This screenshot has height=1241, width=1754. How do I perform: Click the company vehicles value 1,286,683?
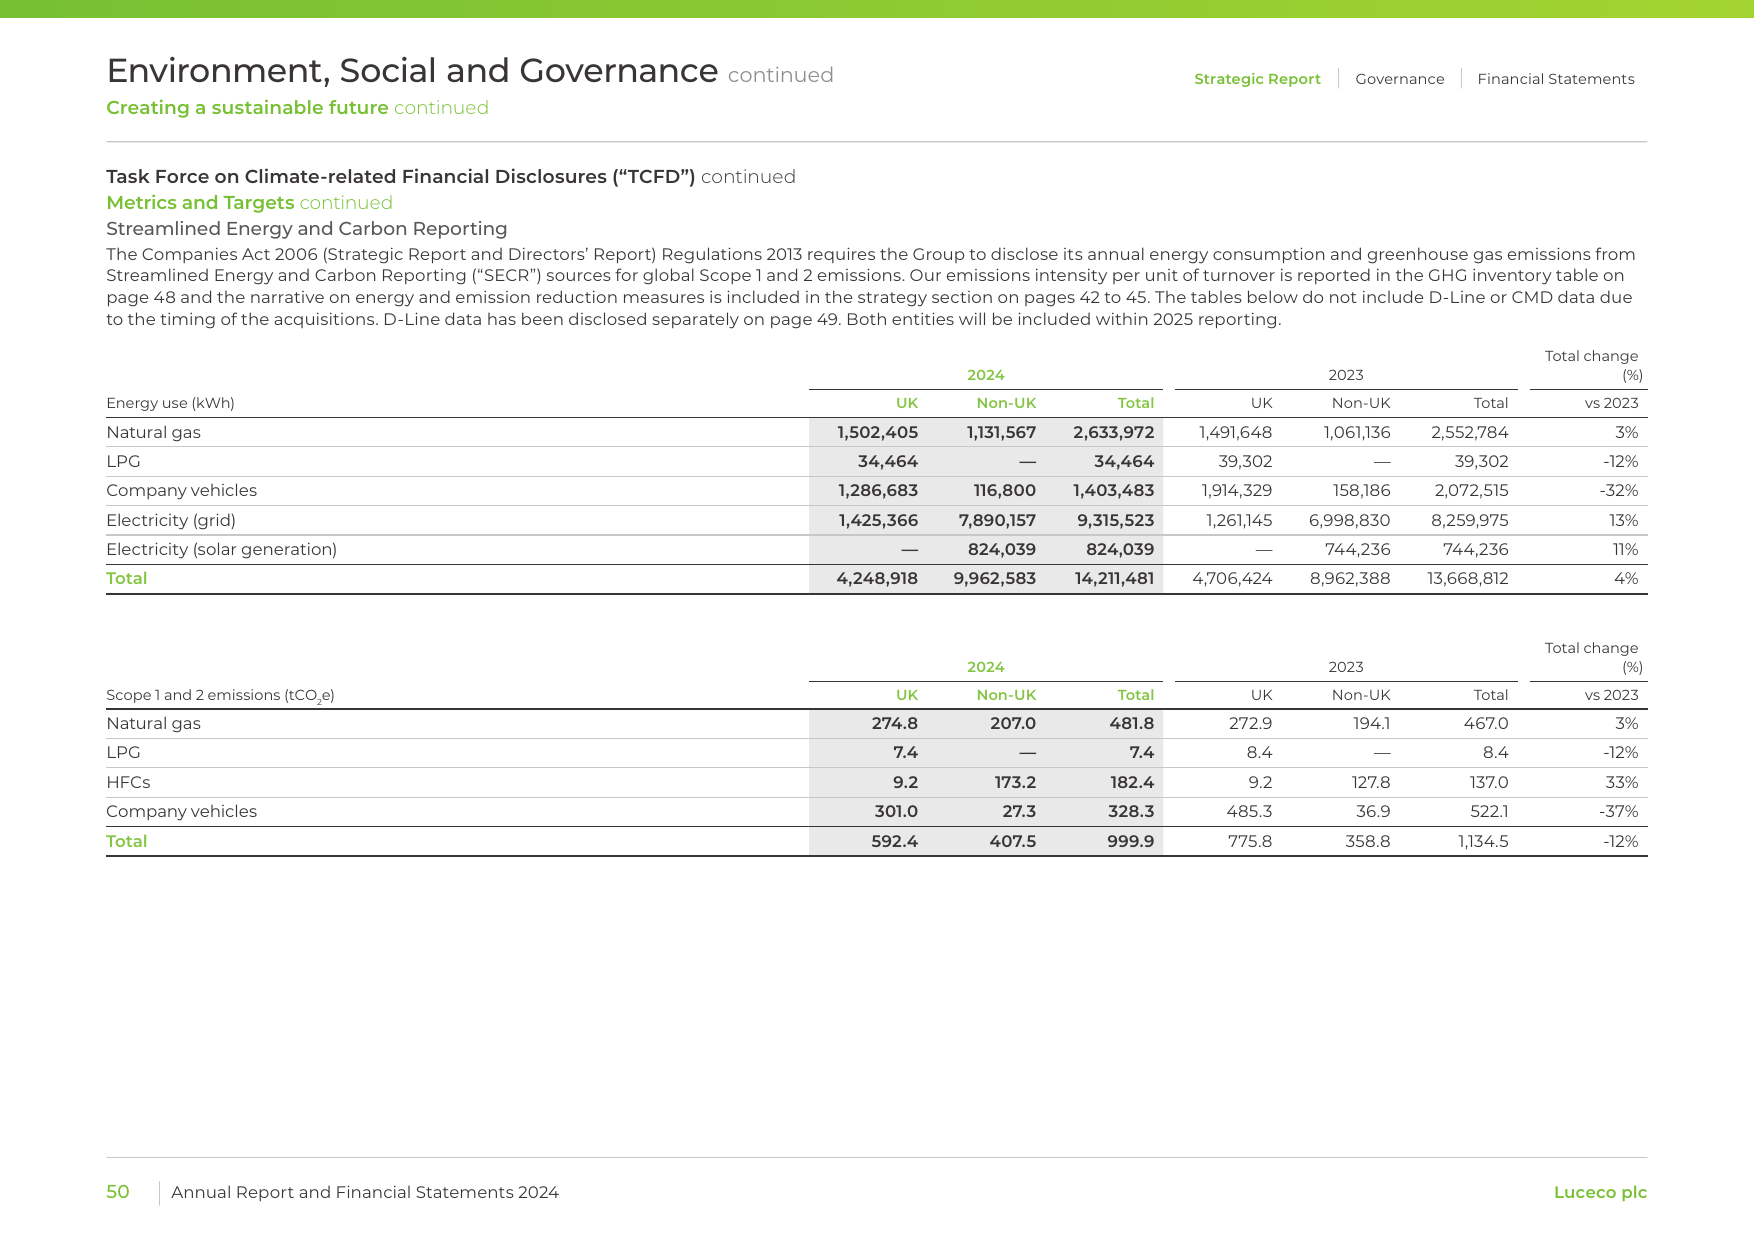(877, 490)
